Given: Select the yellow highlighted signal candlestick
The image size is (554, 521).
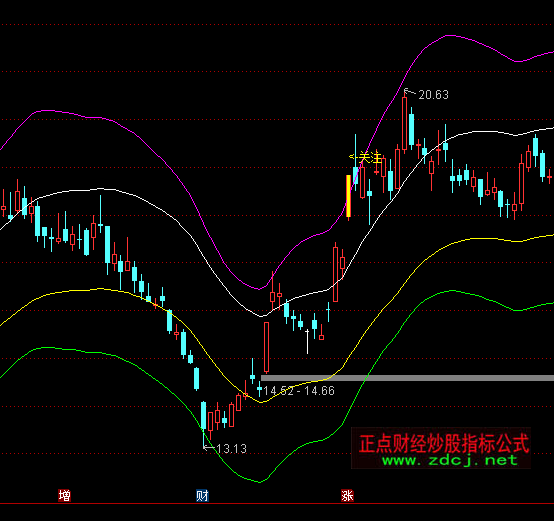Looking at the screenshot, I should click(348, 196).
